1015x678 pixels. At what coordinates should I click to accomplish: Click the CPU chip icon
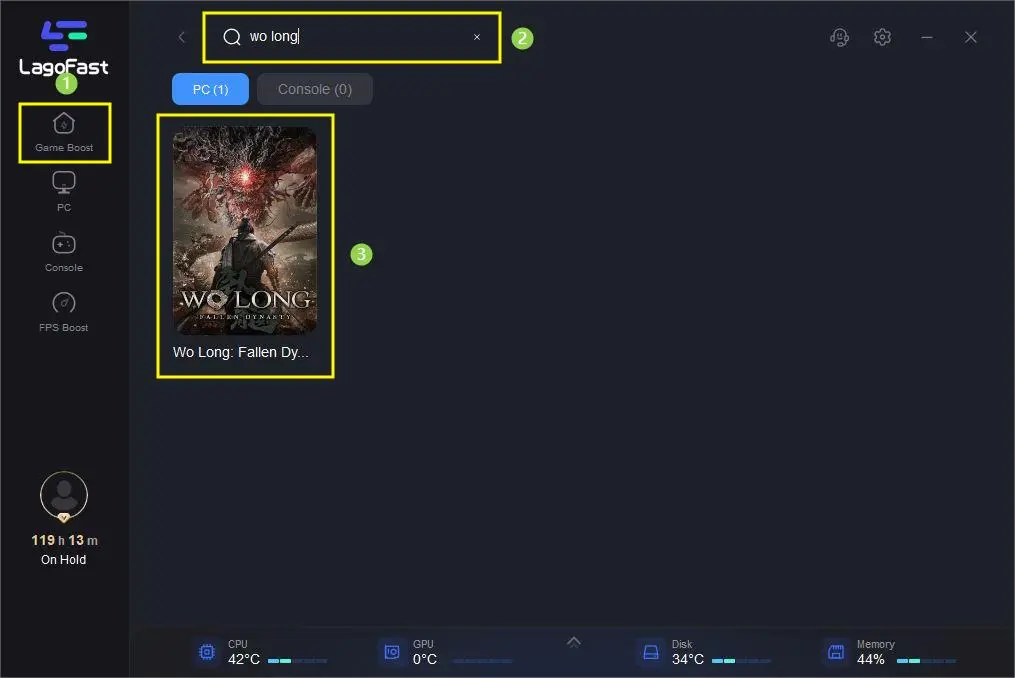point(207,652)
